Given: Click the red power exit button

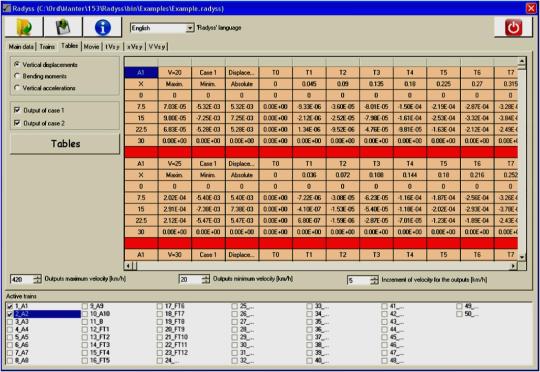Looking at the screenshot, I should 513,27.
